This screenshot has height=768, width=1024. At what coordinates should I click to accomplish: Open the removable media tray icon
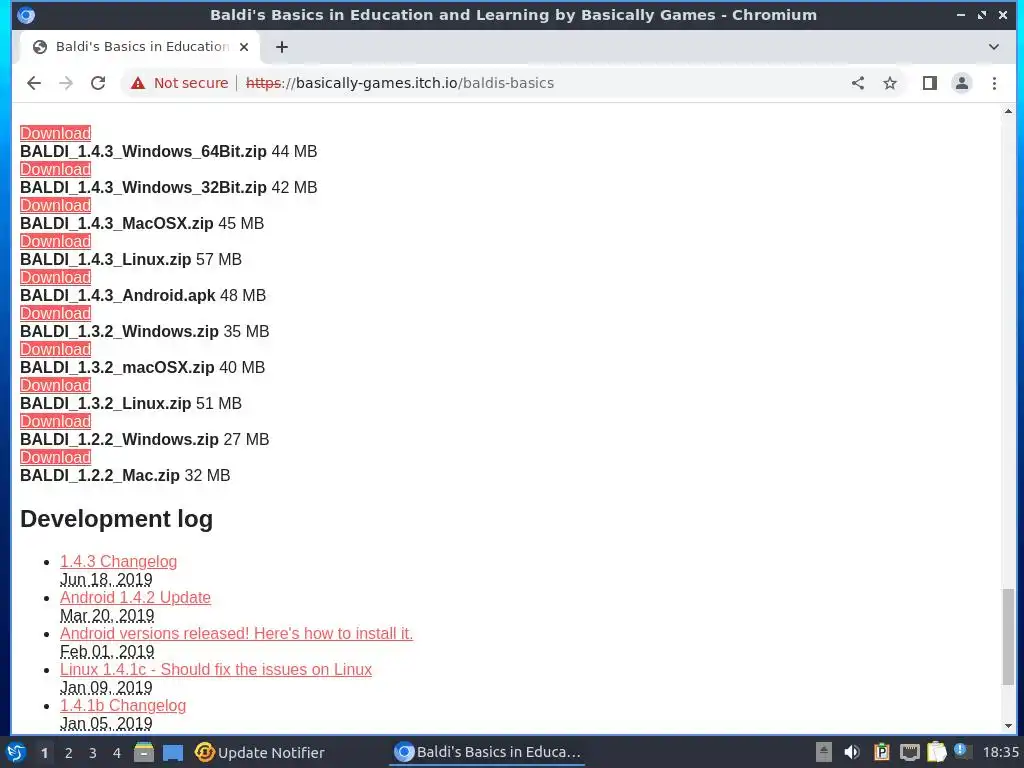824,752
